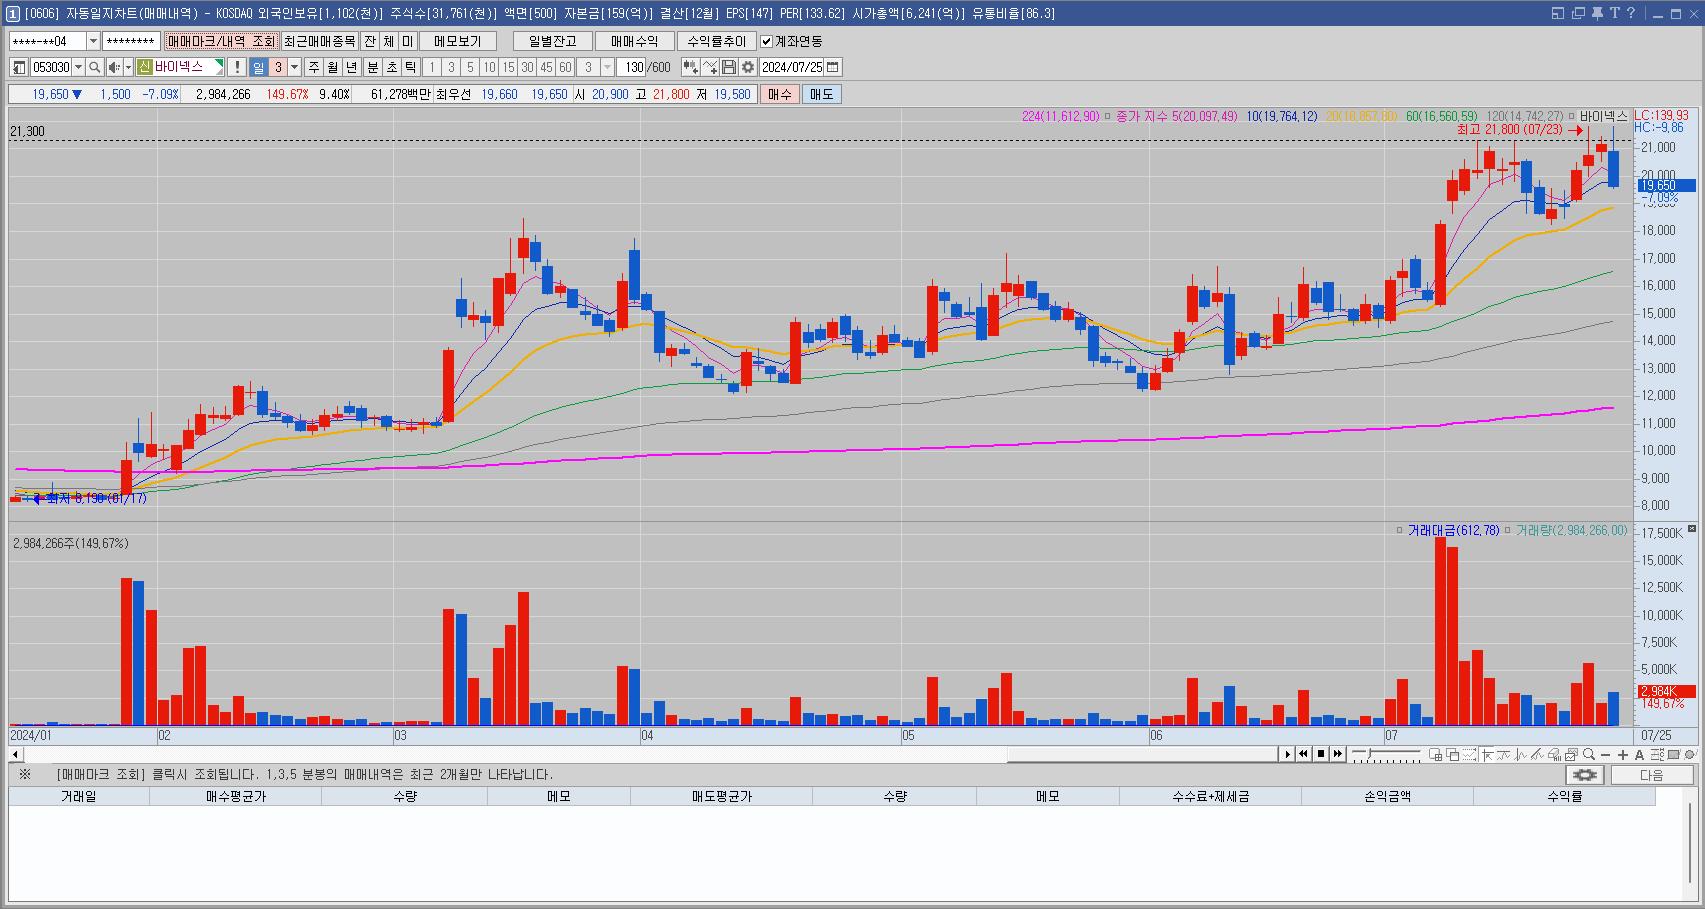The image size is (1705, 909).
Task: Open the 미 tab button
Action: click(407, 41)
